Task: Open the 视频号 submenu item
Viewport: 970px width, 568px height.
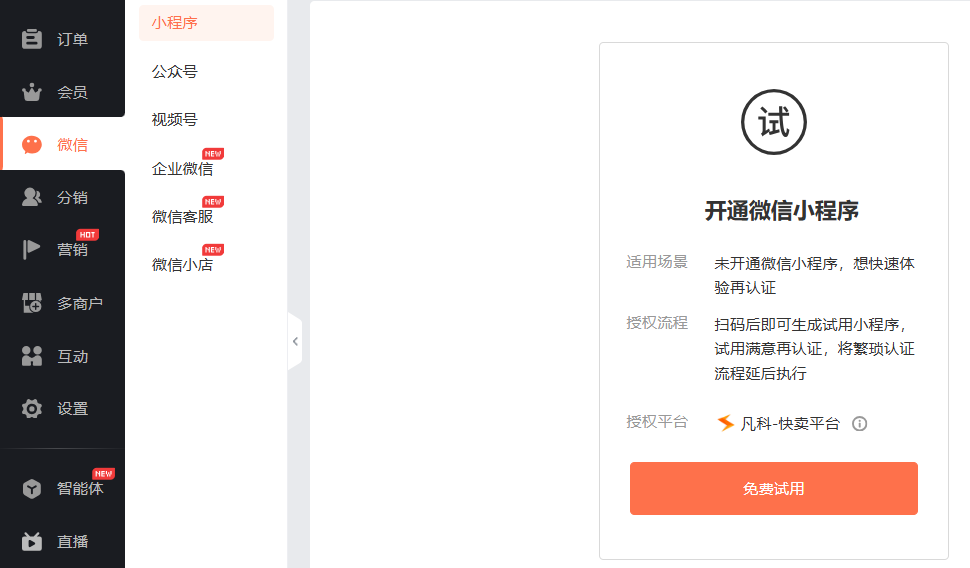Action: [175, 120]
